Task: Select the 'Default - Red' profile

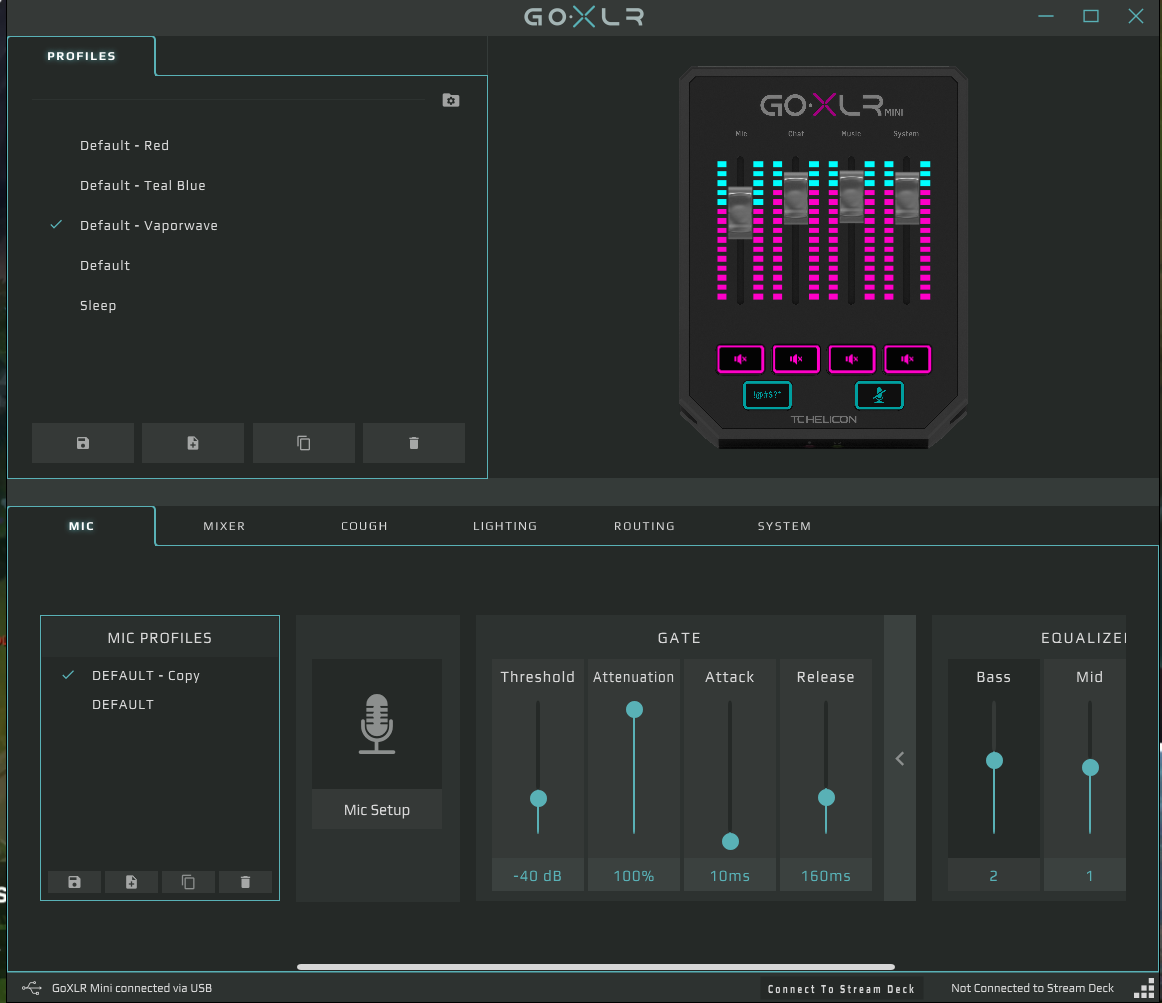Action: 124,145
